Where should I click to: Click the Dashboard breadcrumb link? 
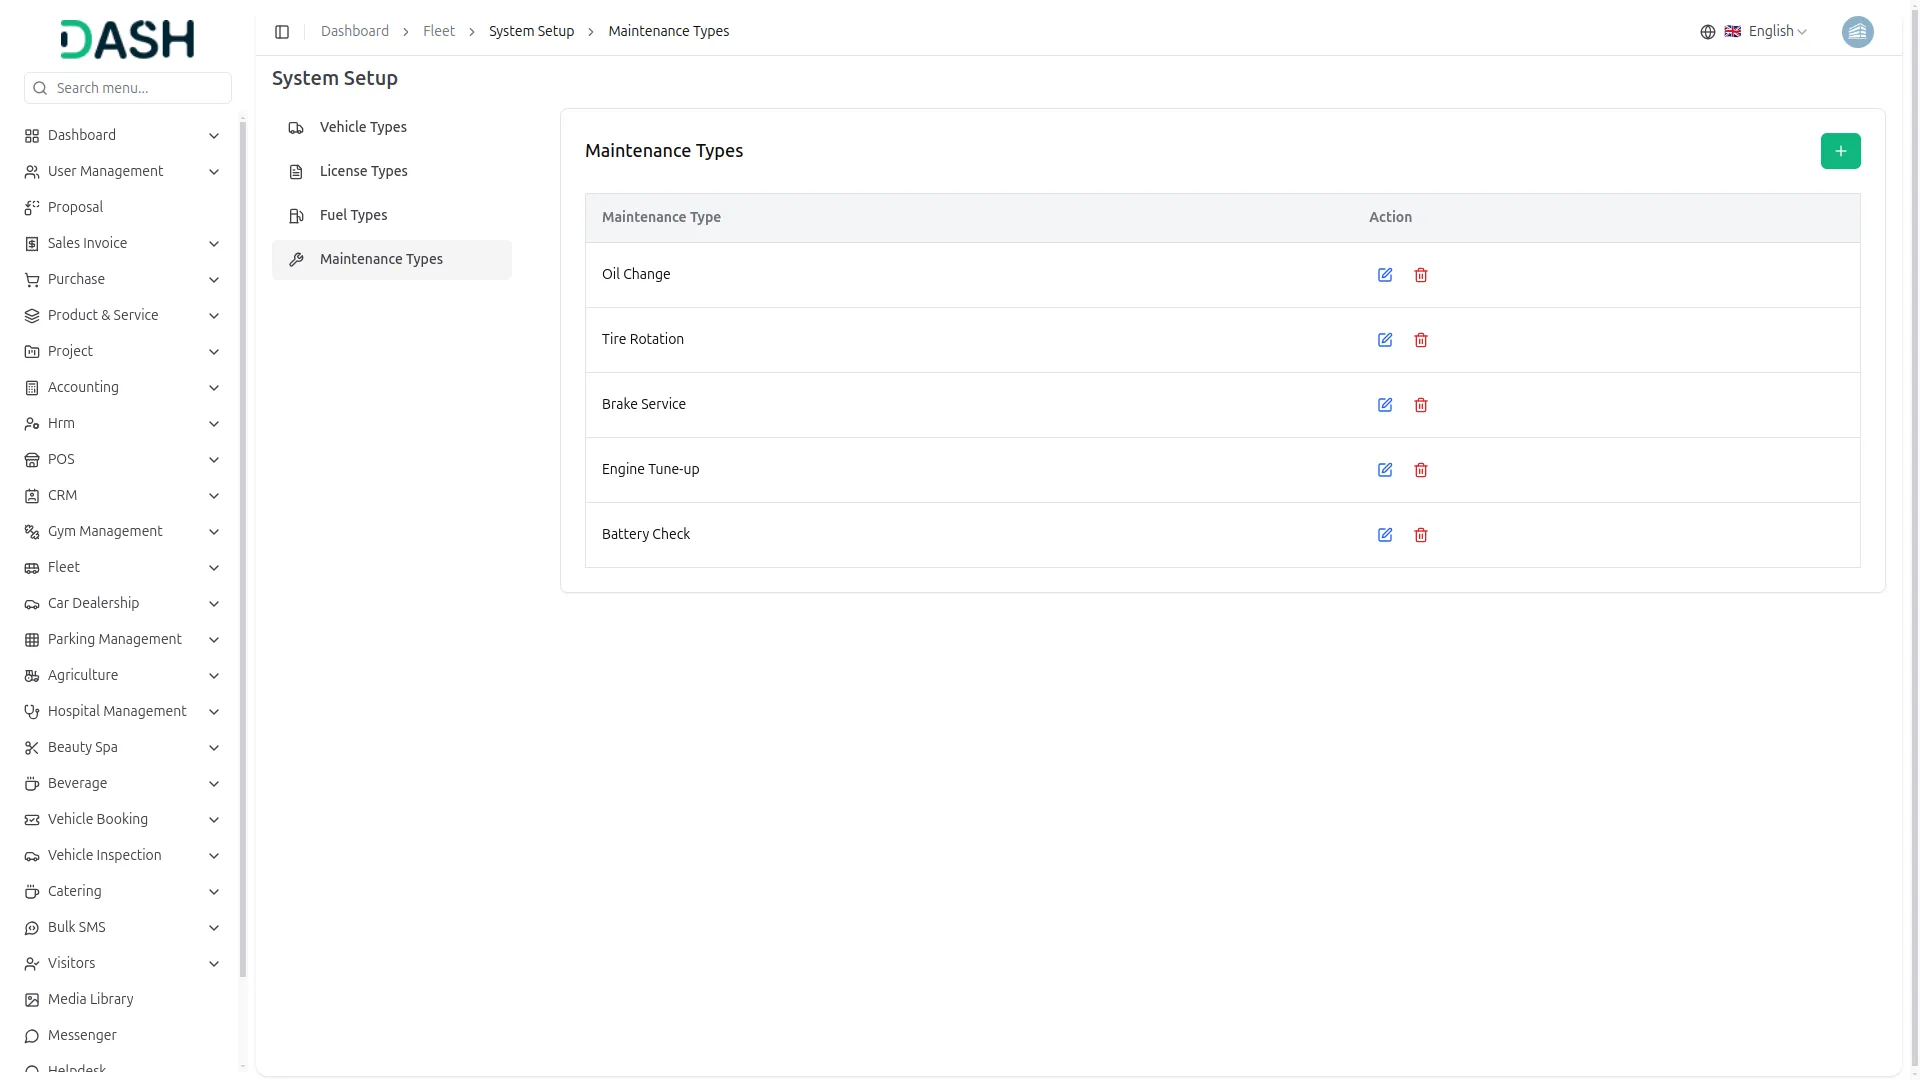(x=354, y=32)
